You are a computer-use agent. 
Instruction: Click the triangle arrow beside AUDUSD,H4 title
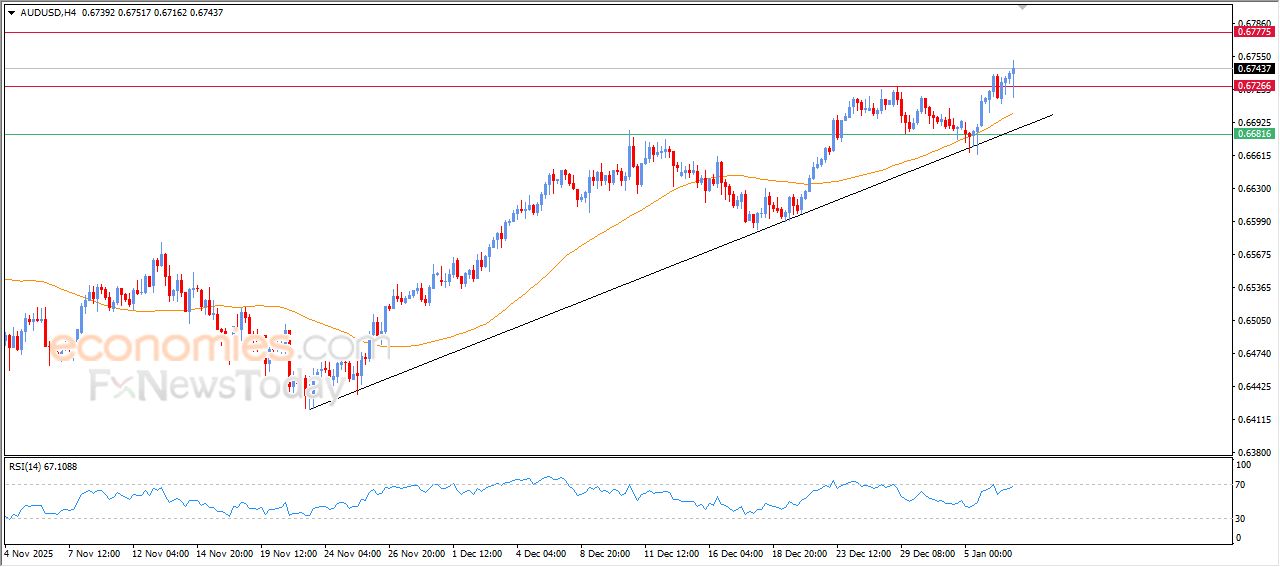(11, 13)
